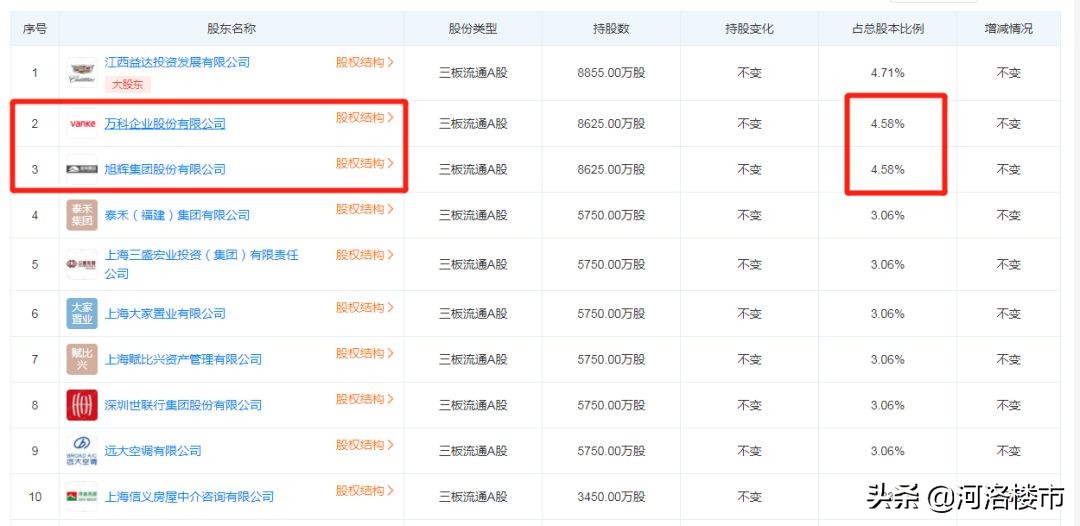Screen dimensions: 1080x526
Task: Expand 股权结构 for 江西益达投资
Action: [365, 62]
